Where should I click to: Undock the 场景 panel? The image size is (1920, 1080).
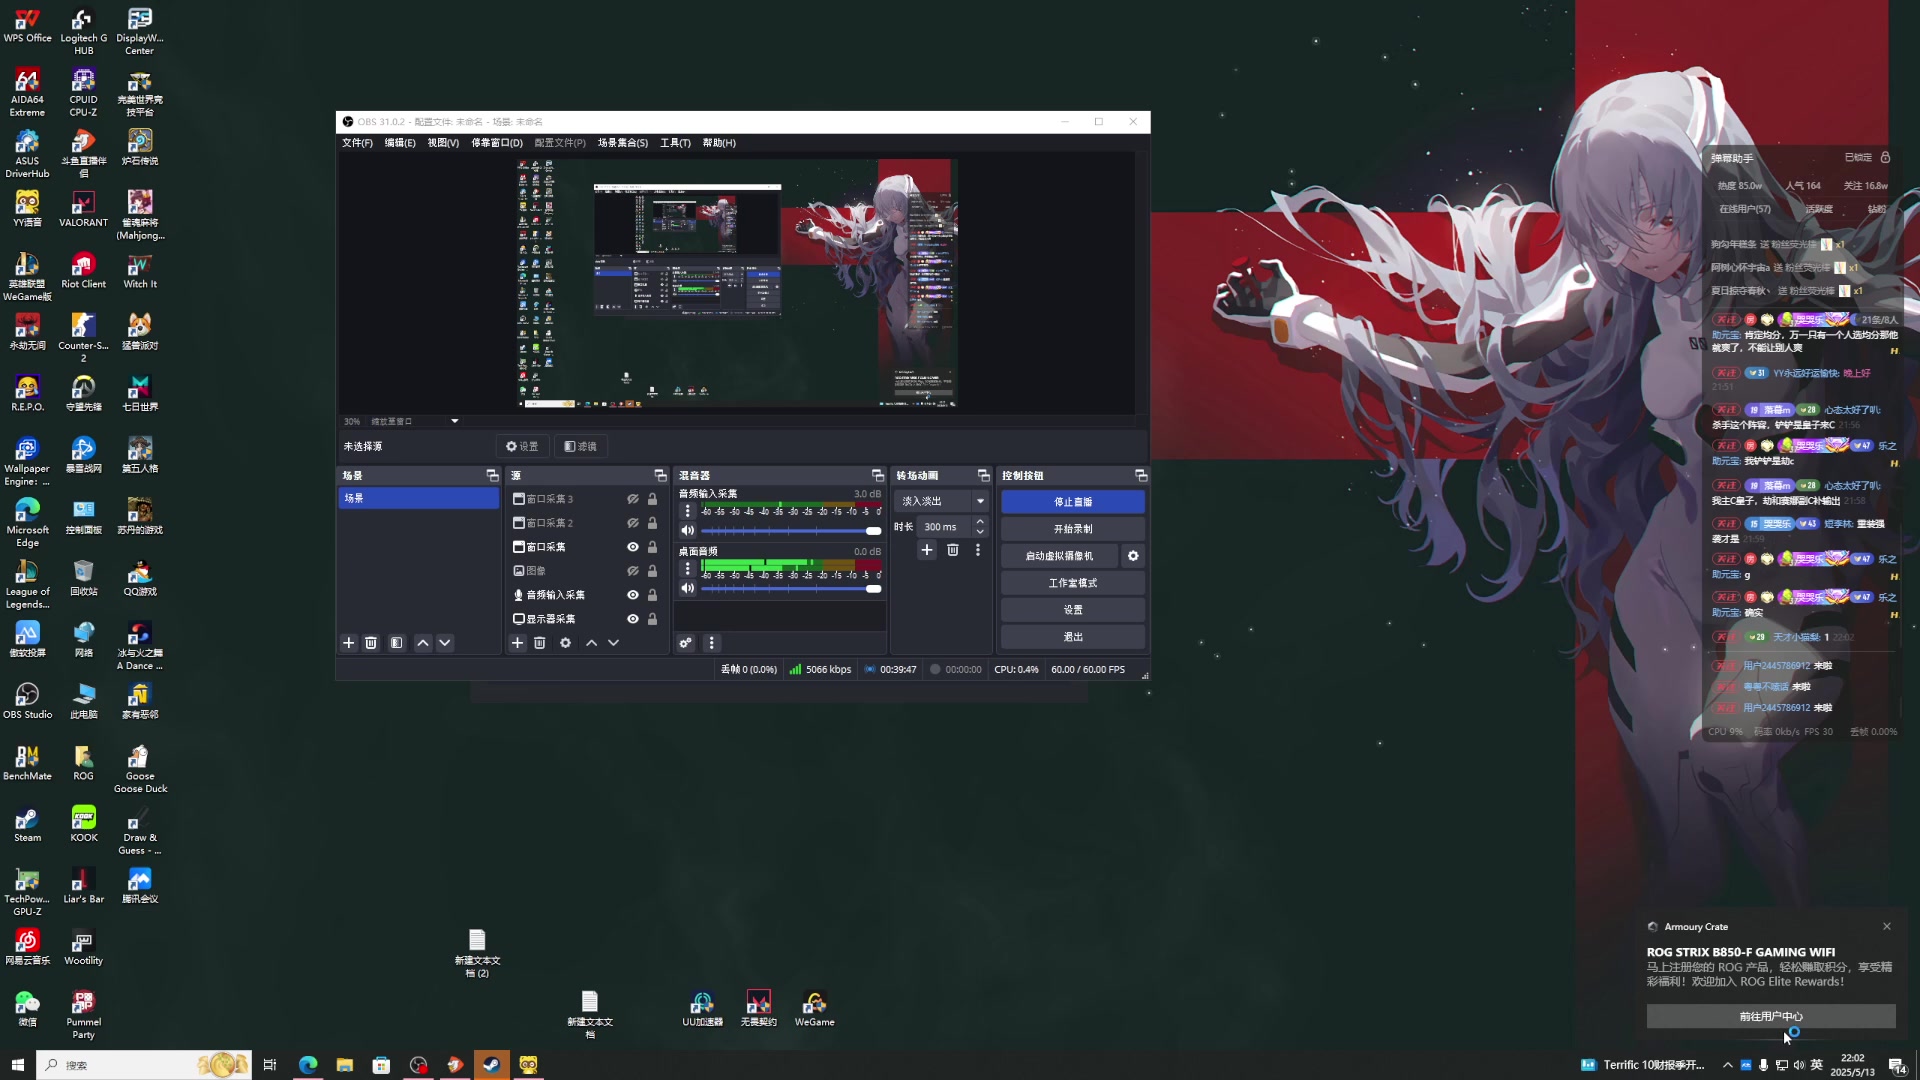point(492,475)
